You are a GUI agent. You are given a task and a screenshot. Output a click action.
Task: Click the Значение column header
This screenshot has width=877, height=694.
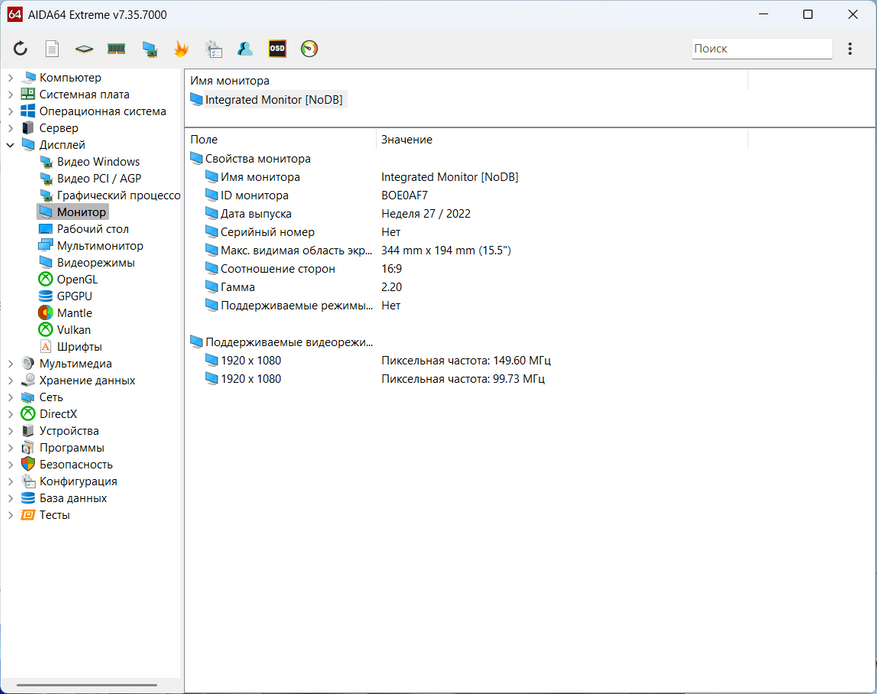pyautogui.click(x=406, y=140)
